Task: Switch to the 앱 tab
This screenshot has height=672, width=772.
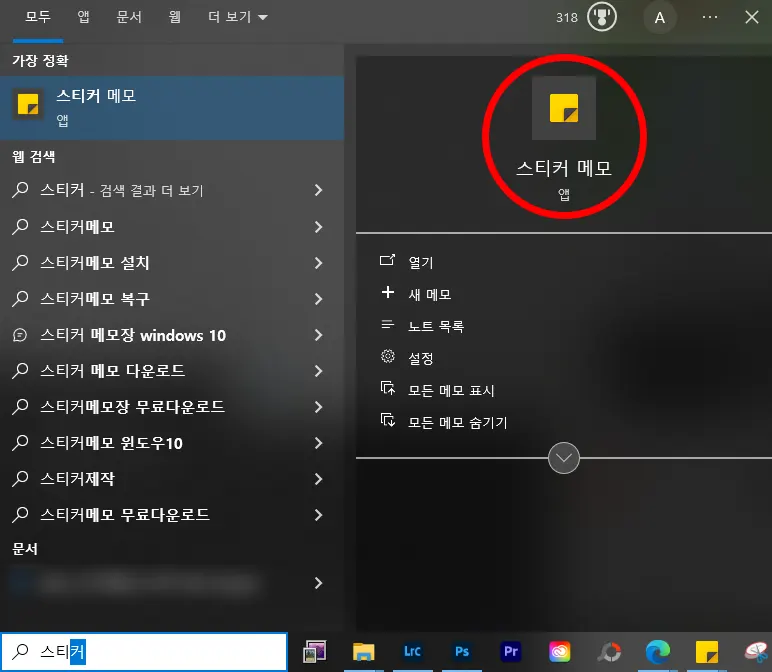Action: click(83, 17)
